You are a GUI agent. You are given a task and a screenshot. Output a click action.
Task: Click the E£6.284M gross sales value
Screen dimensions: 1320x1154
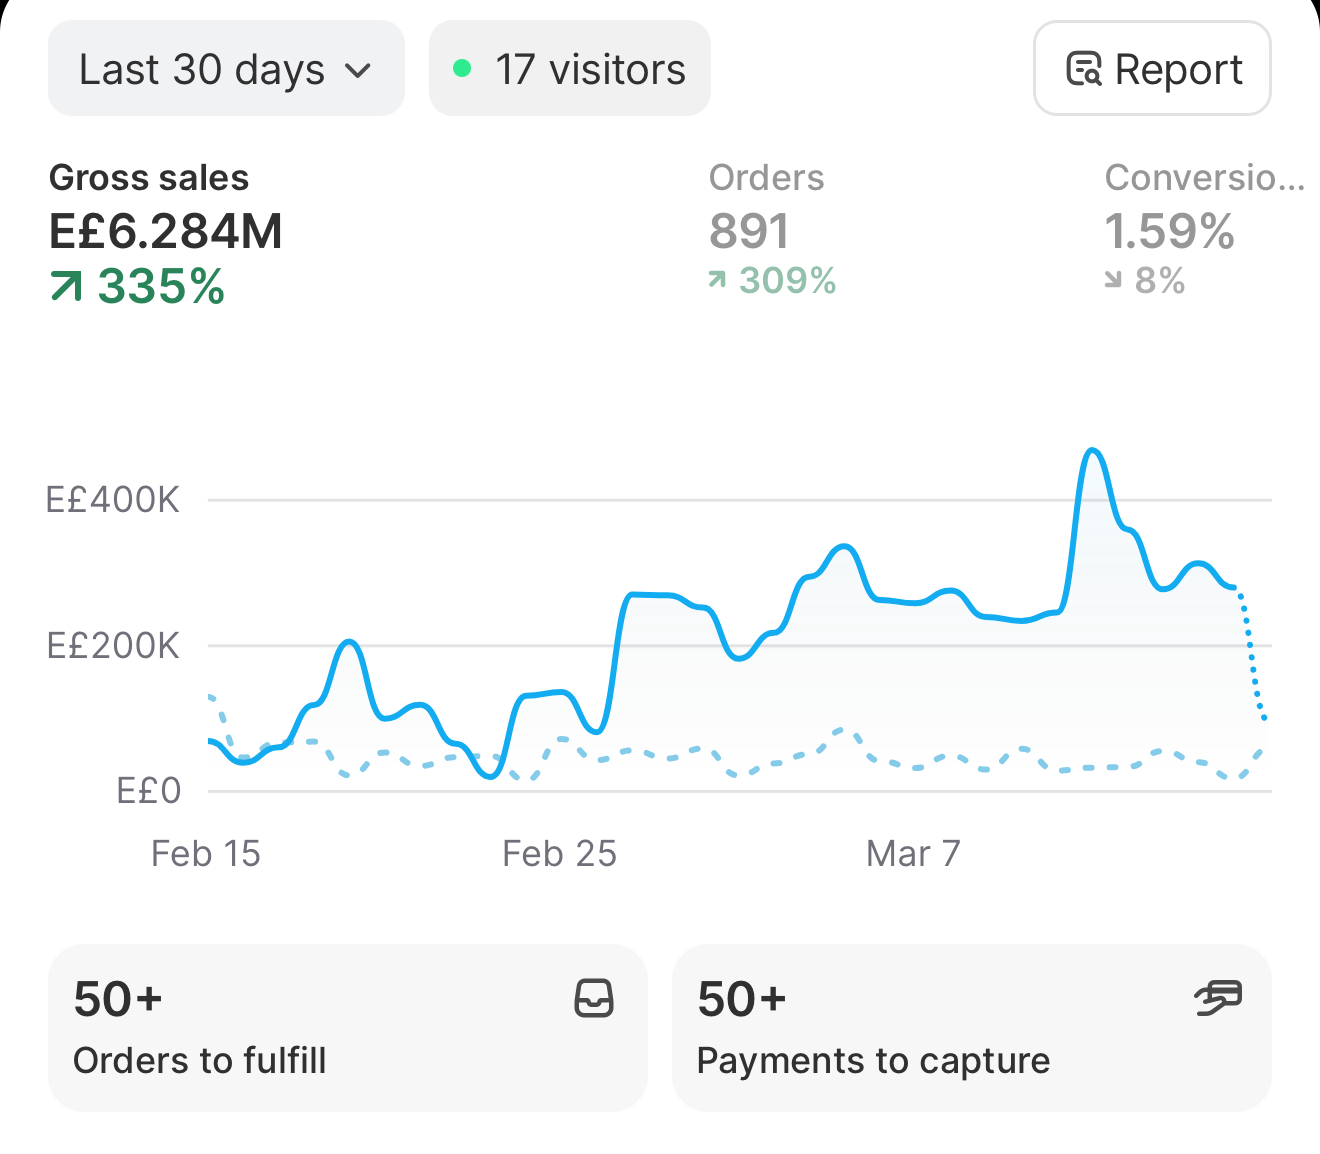166,232
